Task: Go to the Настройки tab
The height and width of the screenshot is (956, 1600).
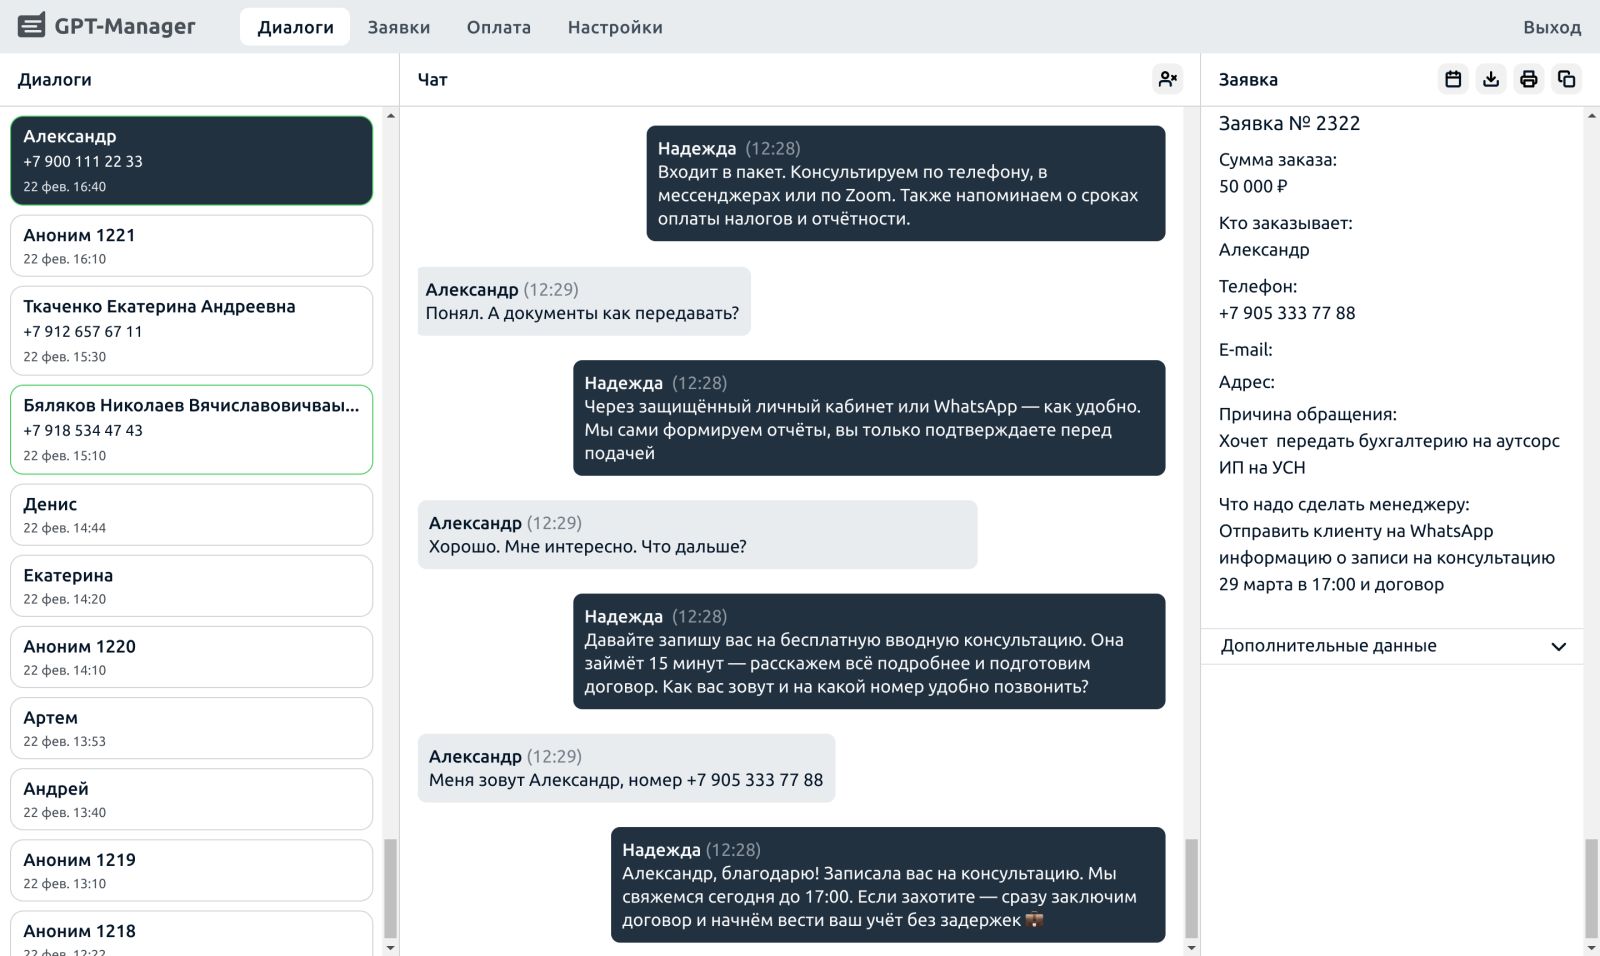Action: click(614, 27)
